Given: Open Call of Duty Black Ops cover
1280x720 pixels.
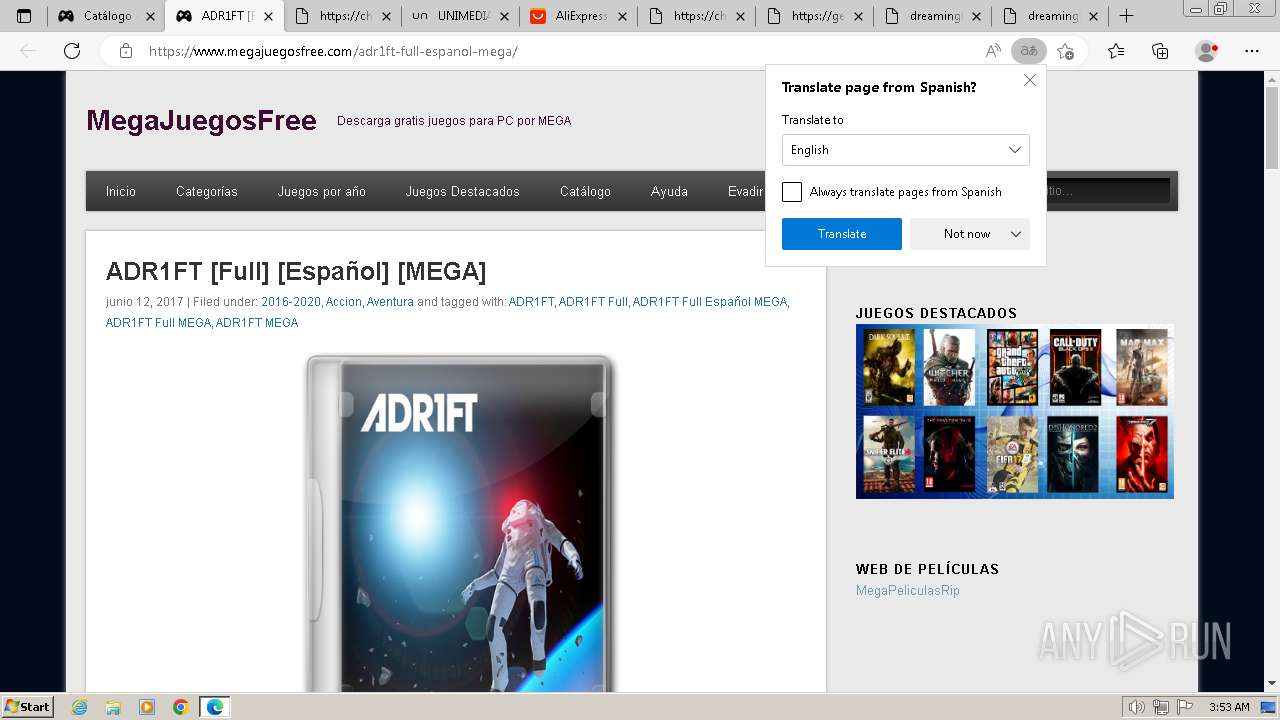Looking at the screenshot, I should click(x=1075, y=367).
